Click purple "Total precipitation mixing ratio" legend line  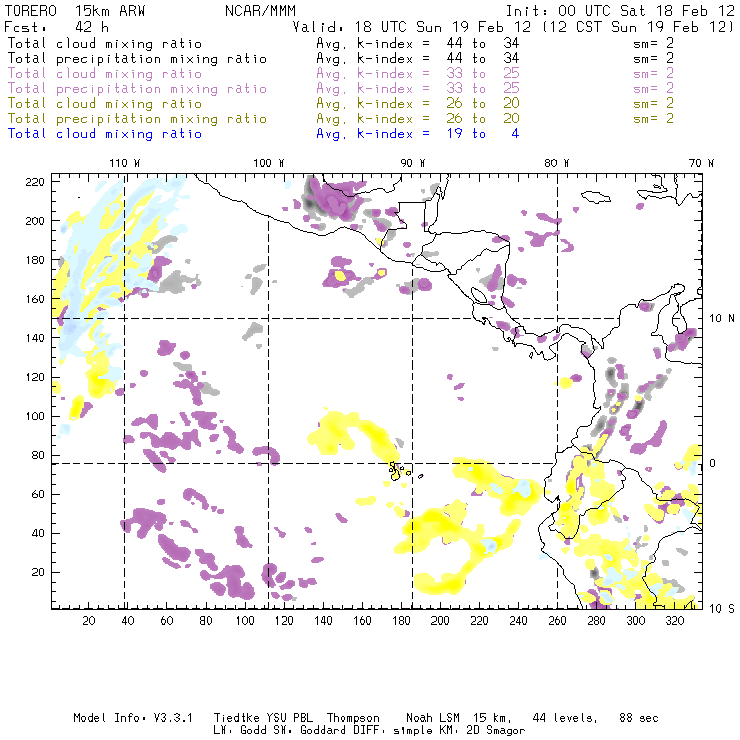(x=137, y=89)
